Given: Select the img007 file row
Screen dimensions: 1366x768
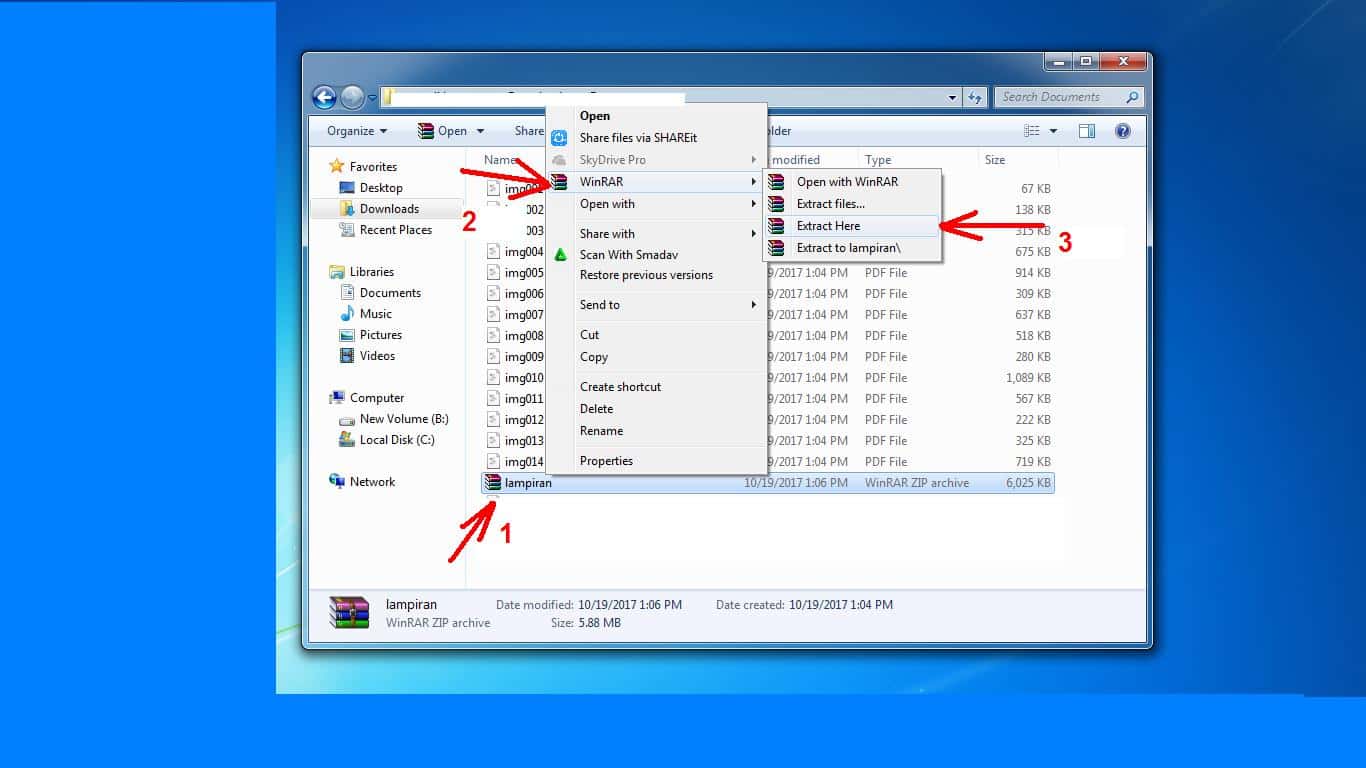Looking at the screenshot, I should pos(767,315).
